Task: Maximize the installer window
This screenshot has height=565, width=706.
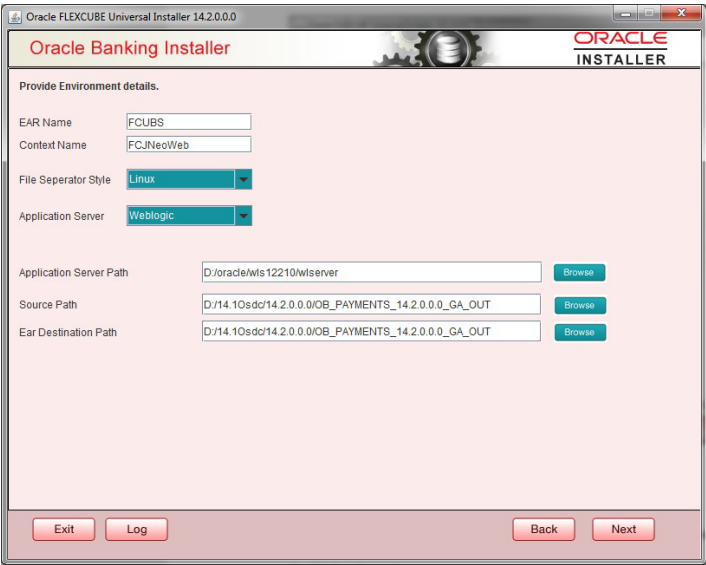Action: tap(649, 14)
